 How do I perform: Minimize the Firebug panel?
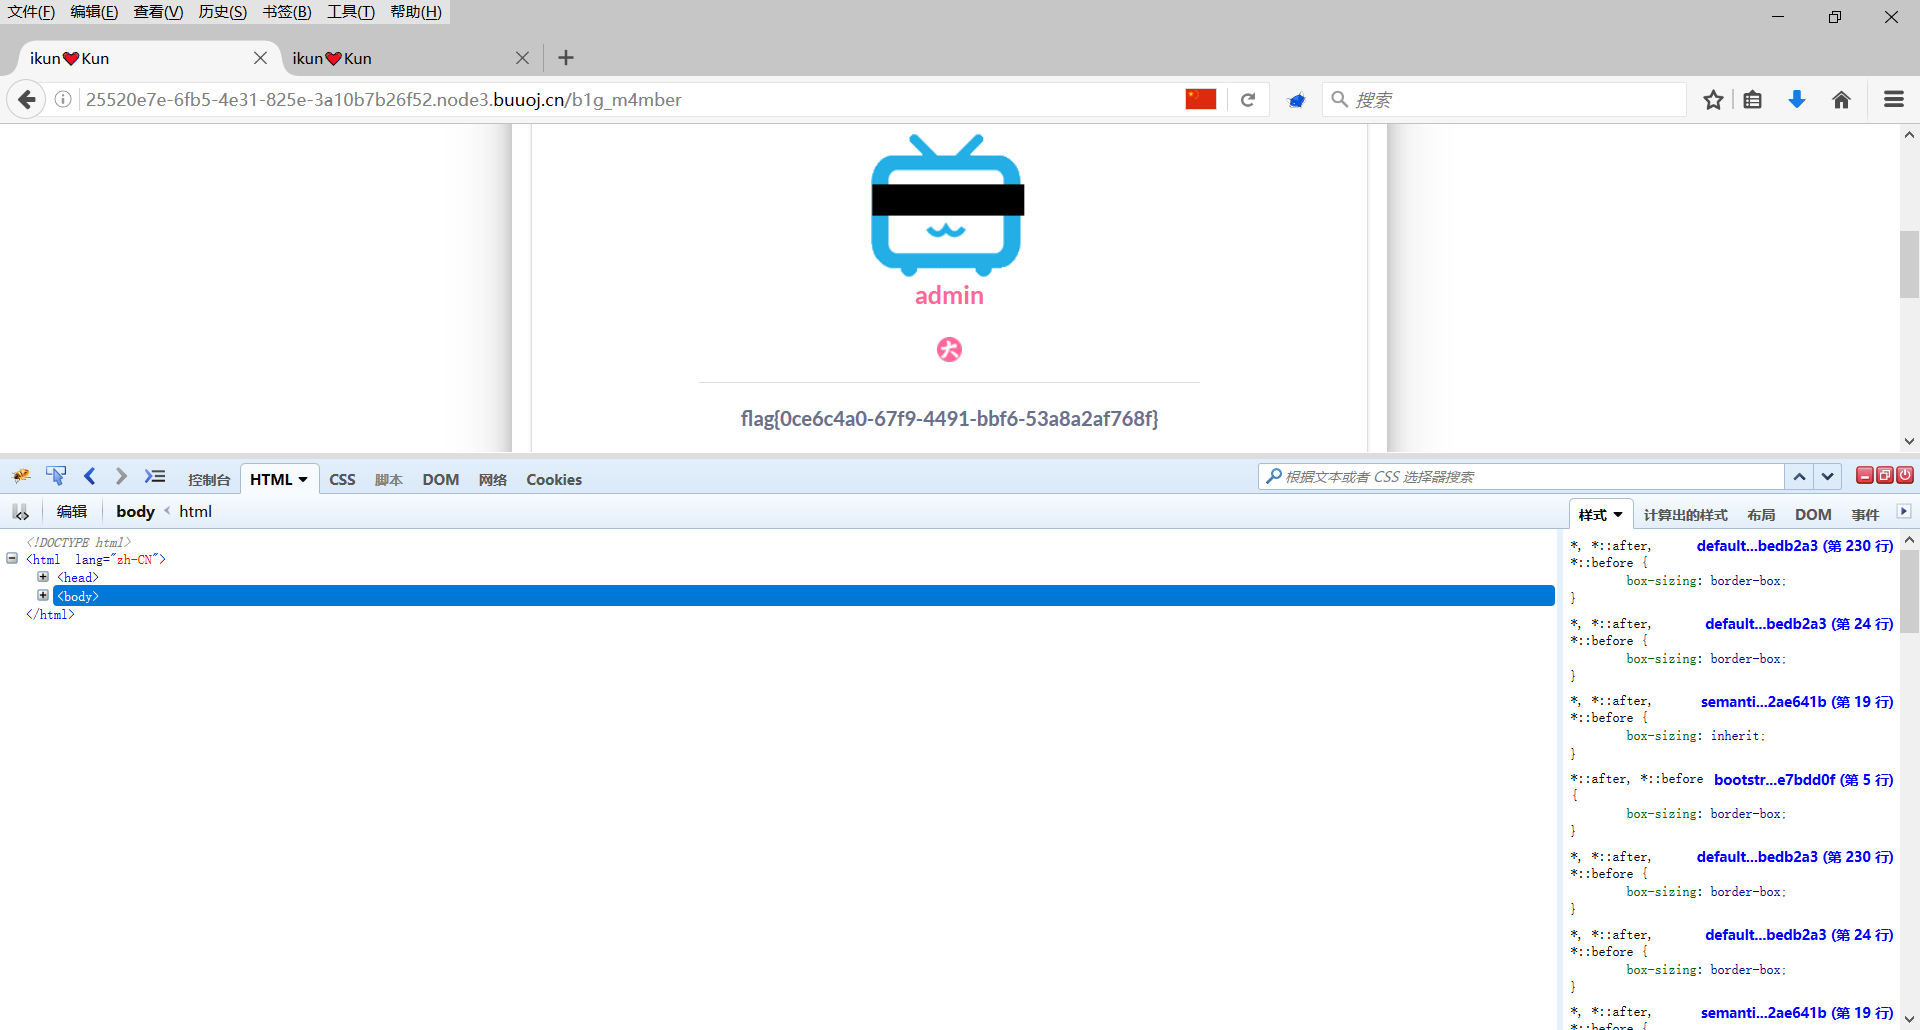tap(1865, 475)
